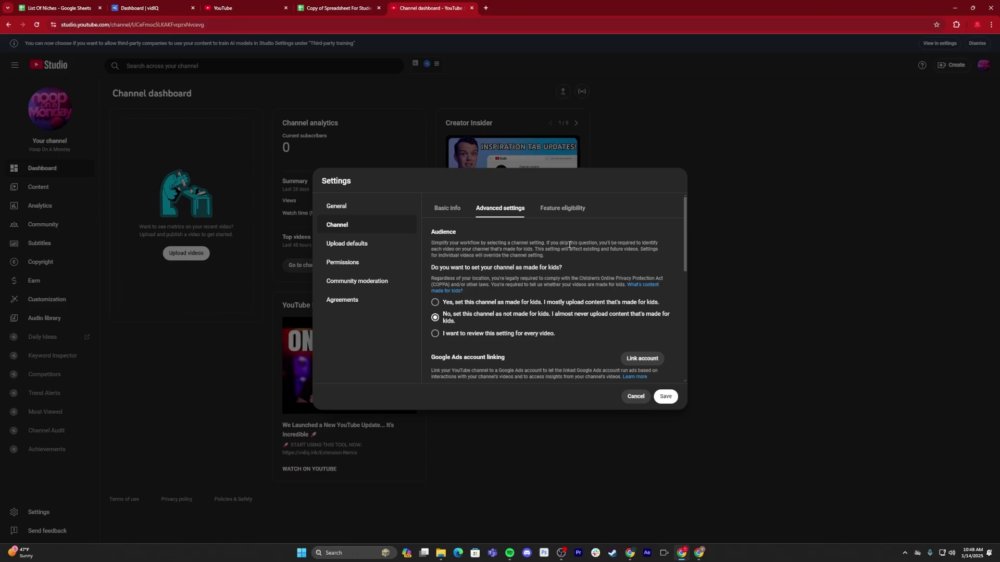Open the YouTube Studio hamburger menu
This screenshot has height=562, width=1000.
(x=14, y=65)
